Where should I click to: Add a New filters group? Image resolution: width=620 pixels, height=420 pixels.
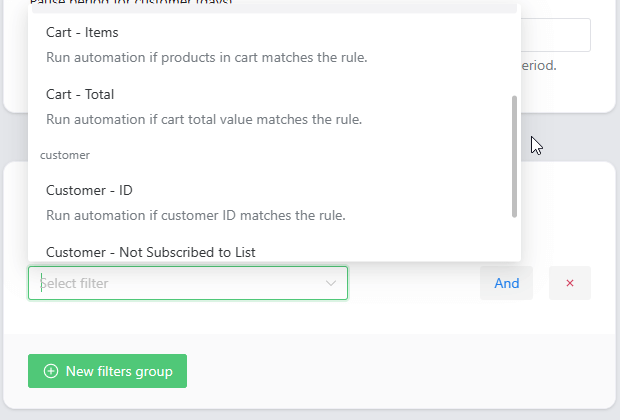[108, 371]
